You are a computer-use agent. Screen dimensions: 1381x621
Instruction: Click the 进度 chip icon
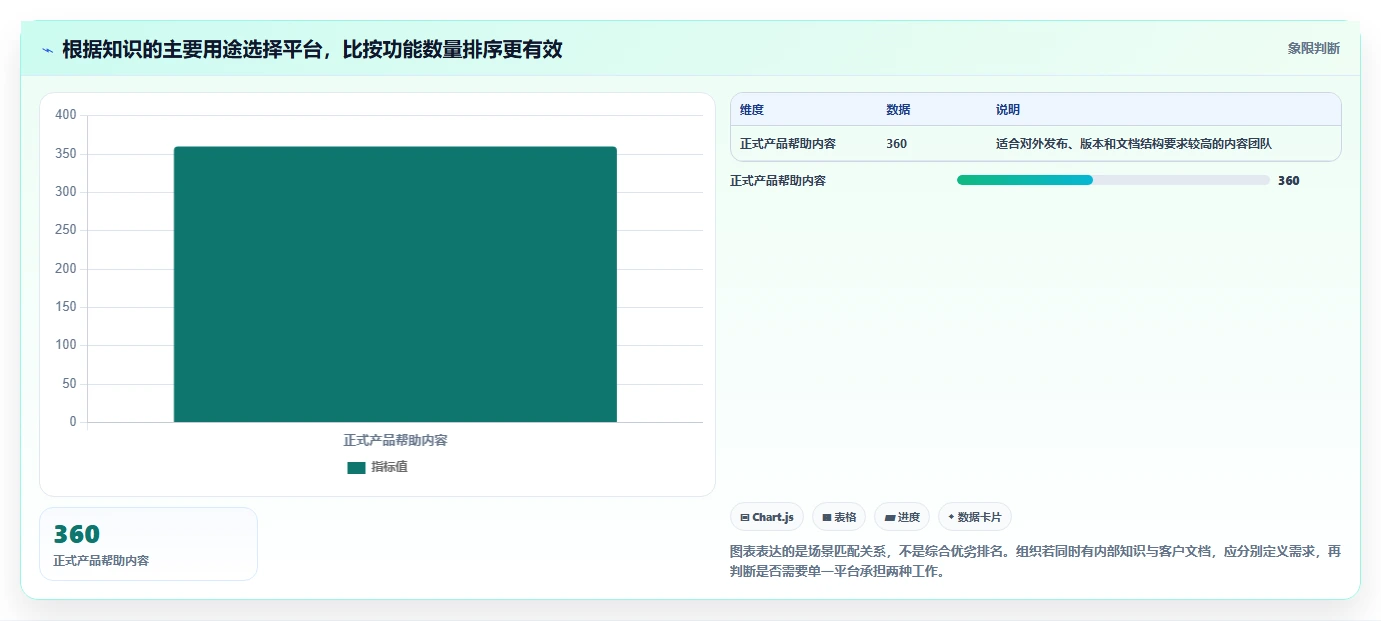click(889, 518)
